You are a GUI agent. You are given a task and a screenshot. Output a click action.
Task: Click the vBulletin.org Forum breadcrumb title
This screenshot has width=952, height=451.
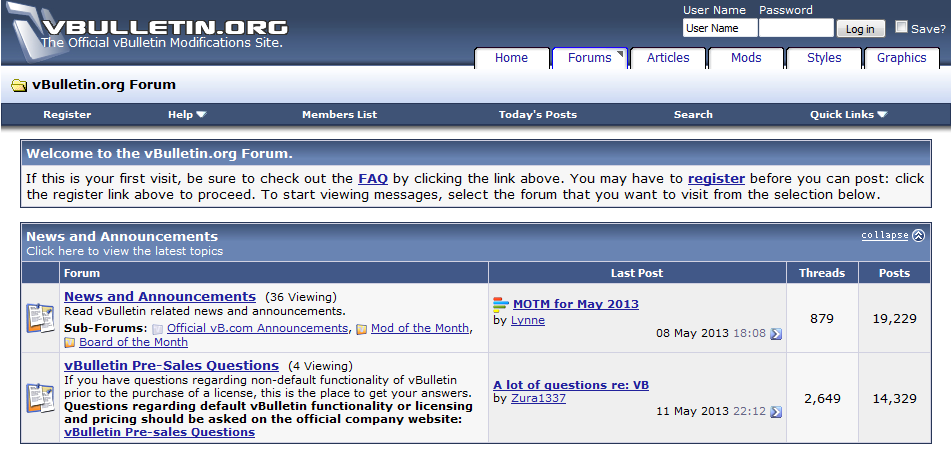(x=104, y=84)
